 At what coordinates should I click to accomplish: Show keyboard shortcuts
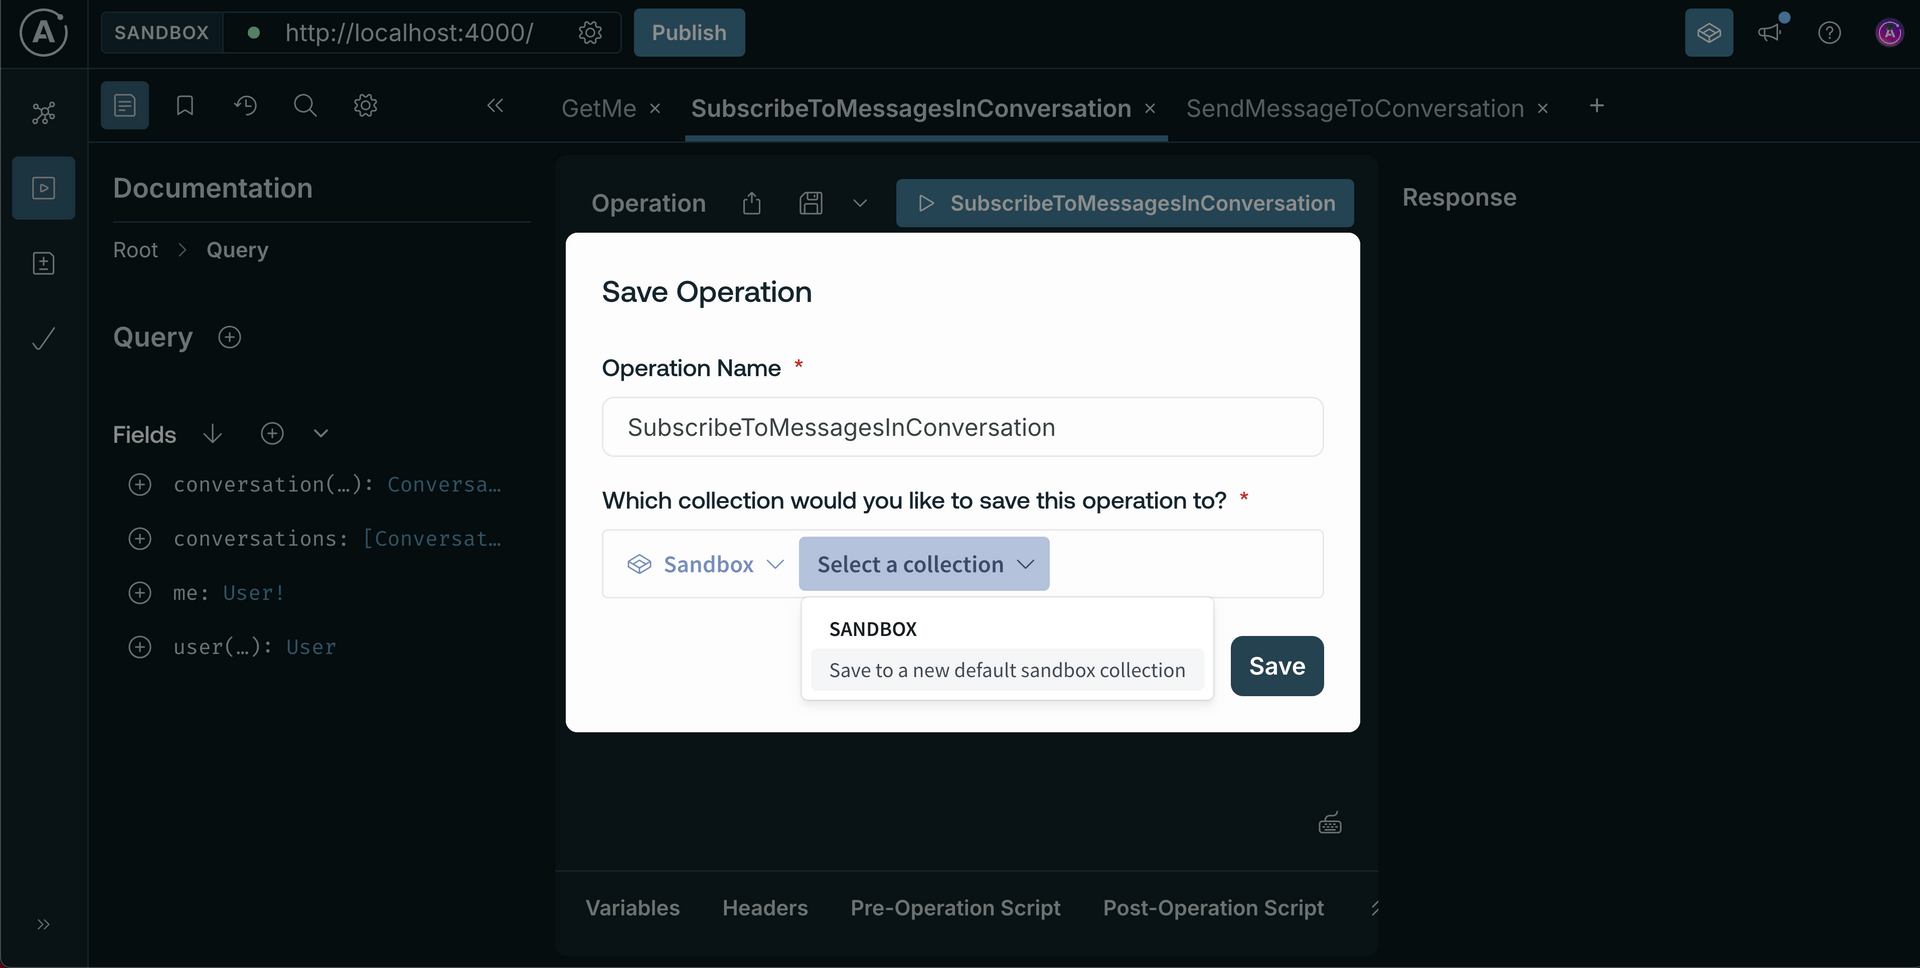point(1330,822)
